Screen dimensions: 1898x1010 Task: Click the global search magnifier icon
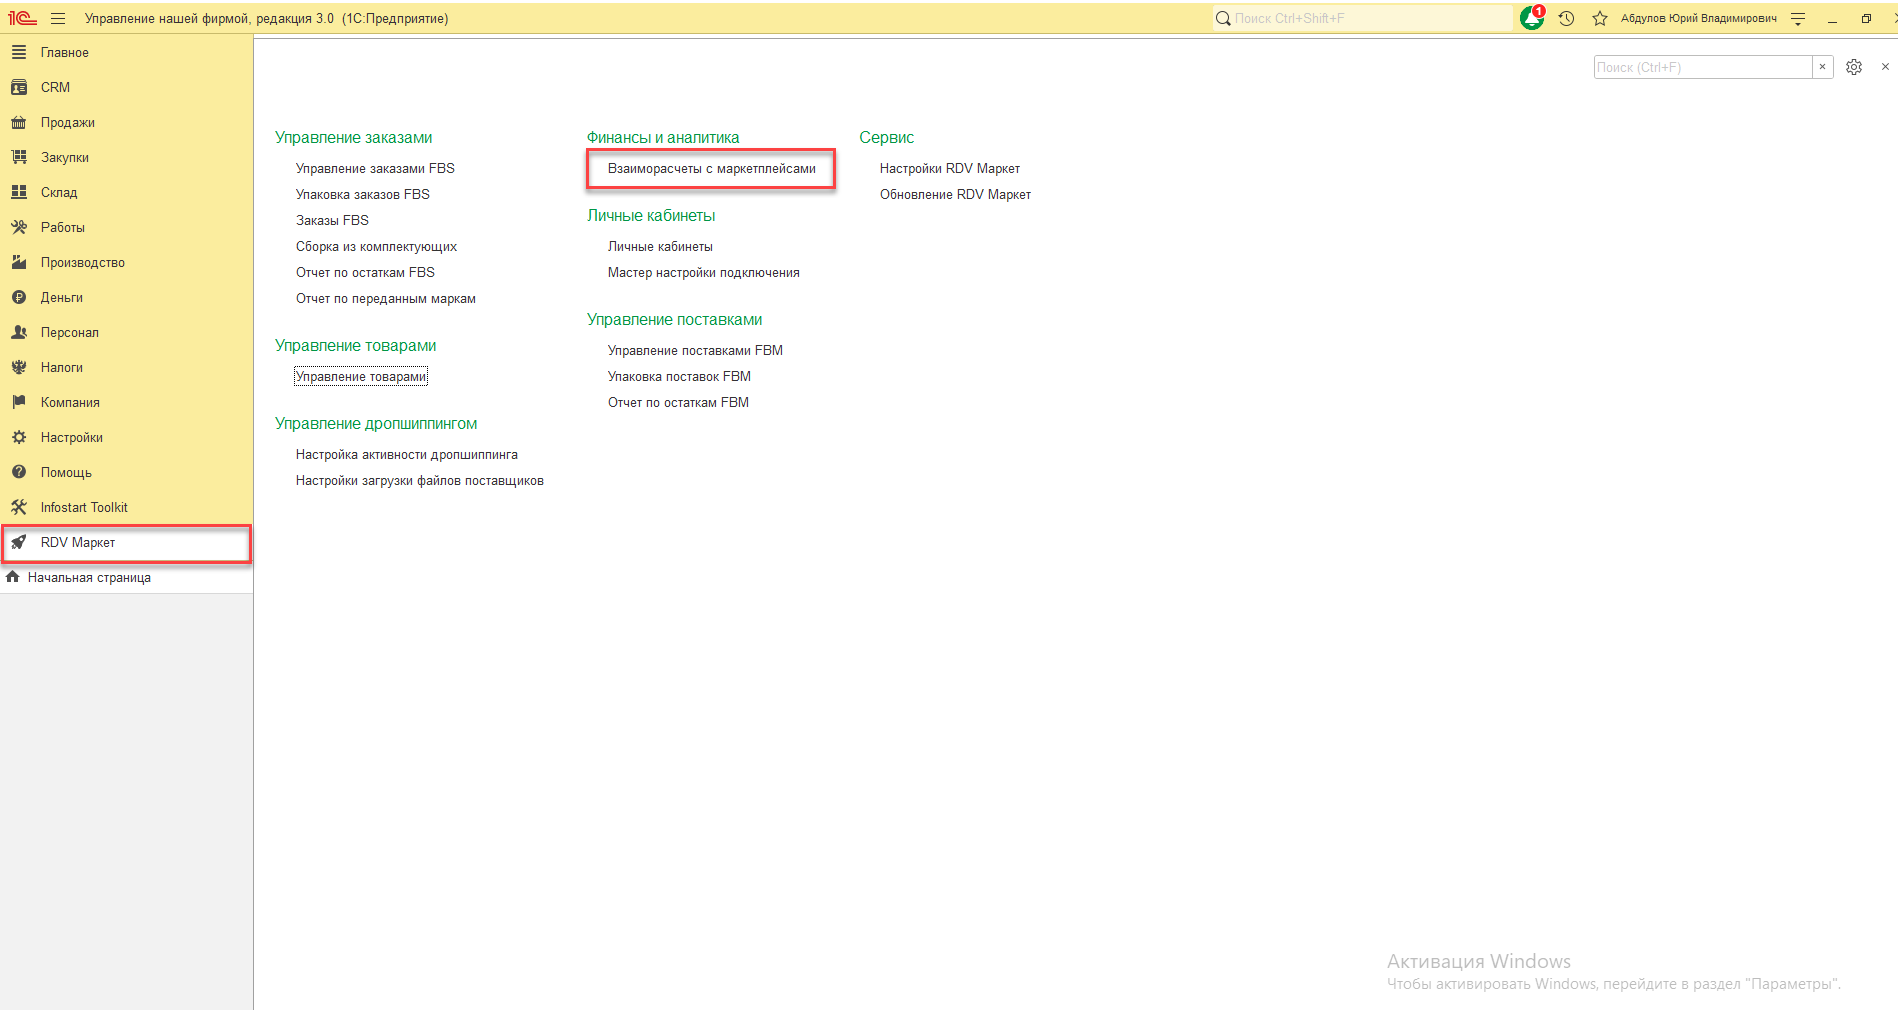pos(1222,18)
